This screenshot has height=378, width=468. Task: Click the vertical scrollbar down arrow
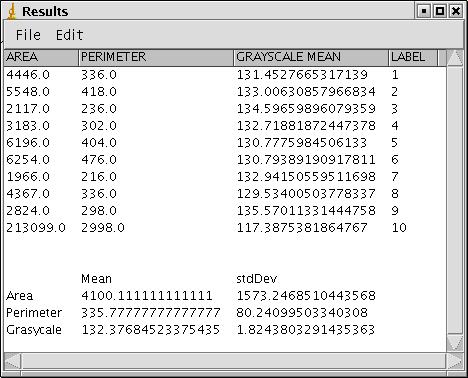tap(455, 343)
